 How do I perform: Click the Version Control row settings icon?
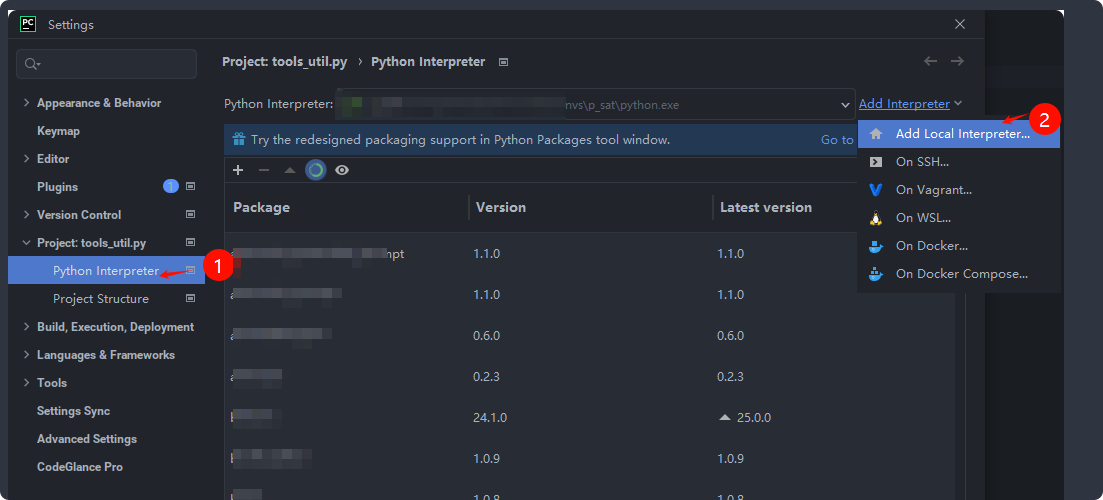coord(190,214)
